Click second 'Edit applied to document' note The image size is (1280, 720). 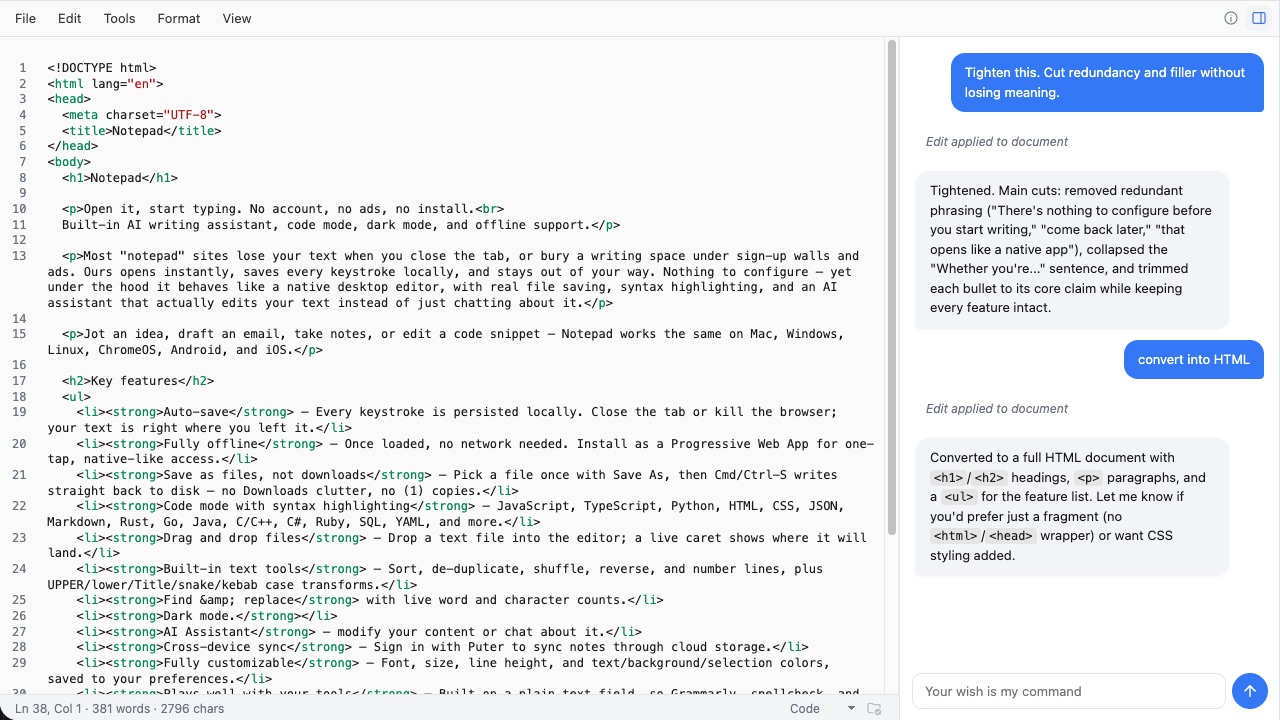(x=997, y=408)
